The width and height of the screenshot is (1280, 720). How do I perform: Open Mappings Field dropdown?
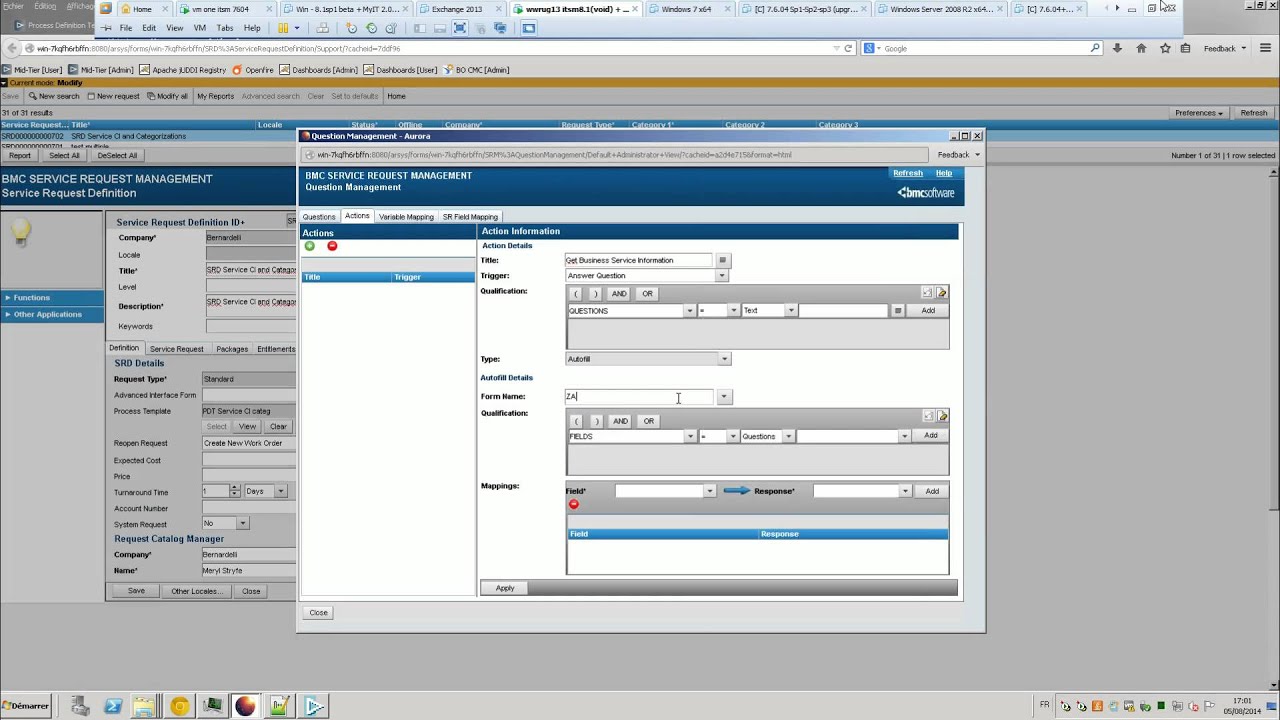[709, 491]
